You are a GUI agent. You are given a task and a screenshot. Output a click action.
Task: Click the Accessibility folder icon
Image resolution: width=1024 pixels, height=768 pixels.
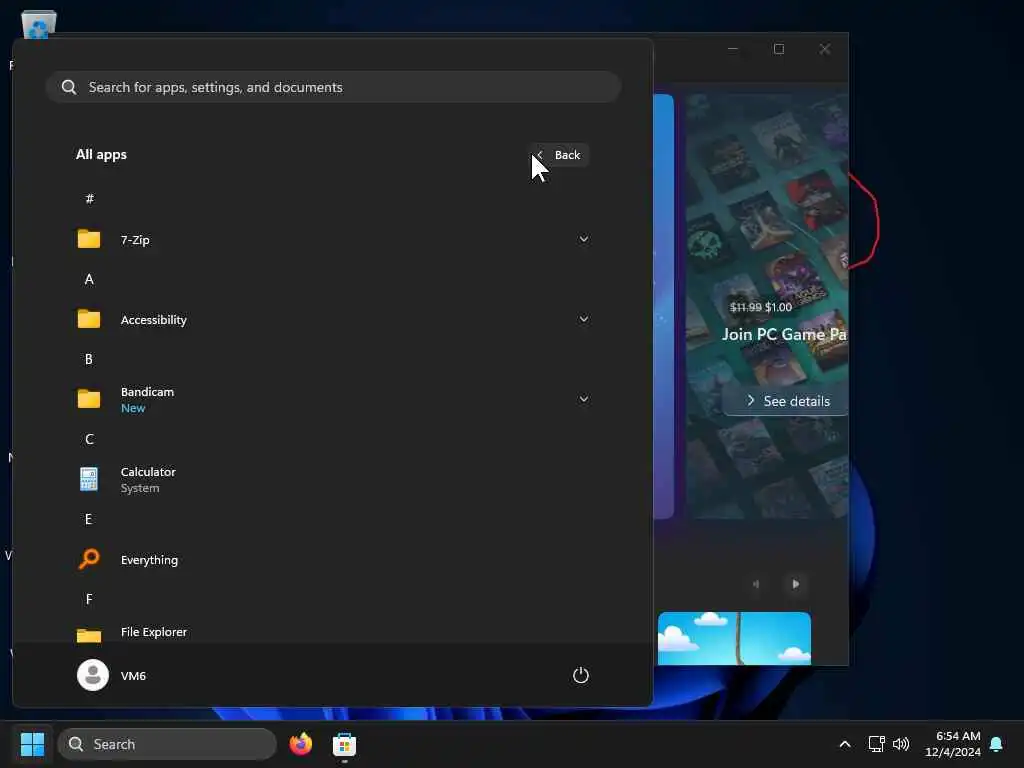coord(89,319)
